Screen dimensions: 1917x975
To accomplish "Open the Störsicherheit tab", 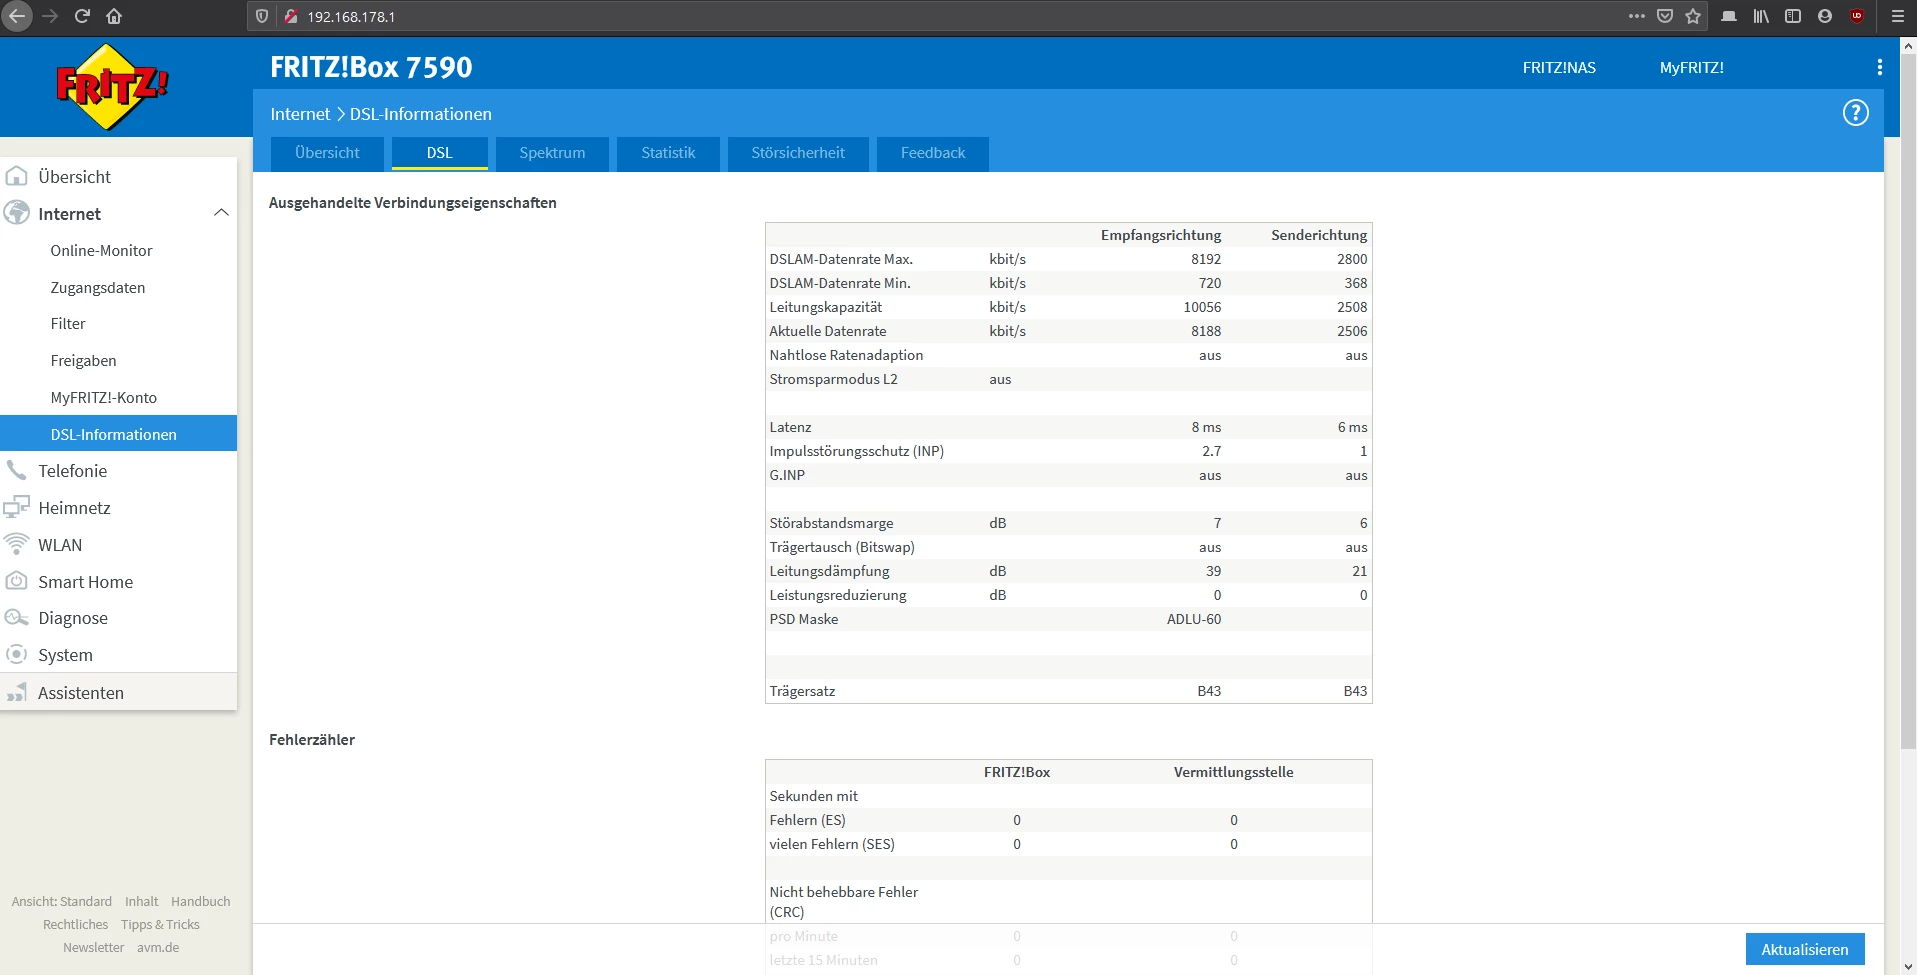I will coord(797,153).
